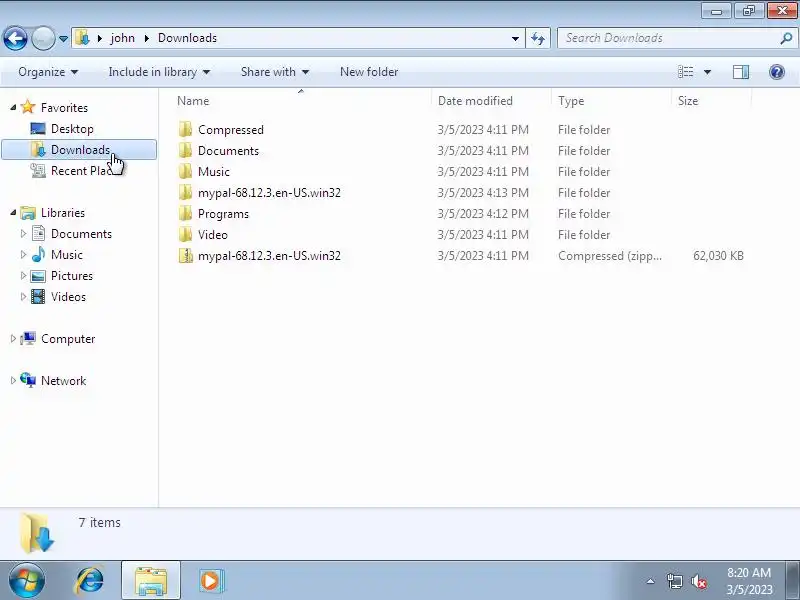
Task: Open the recent pages history dropdown arrow
Action: [63, 39]
